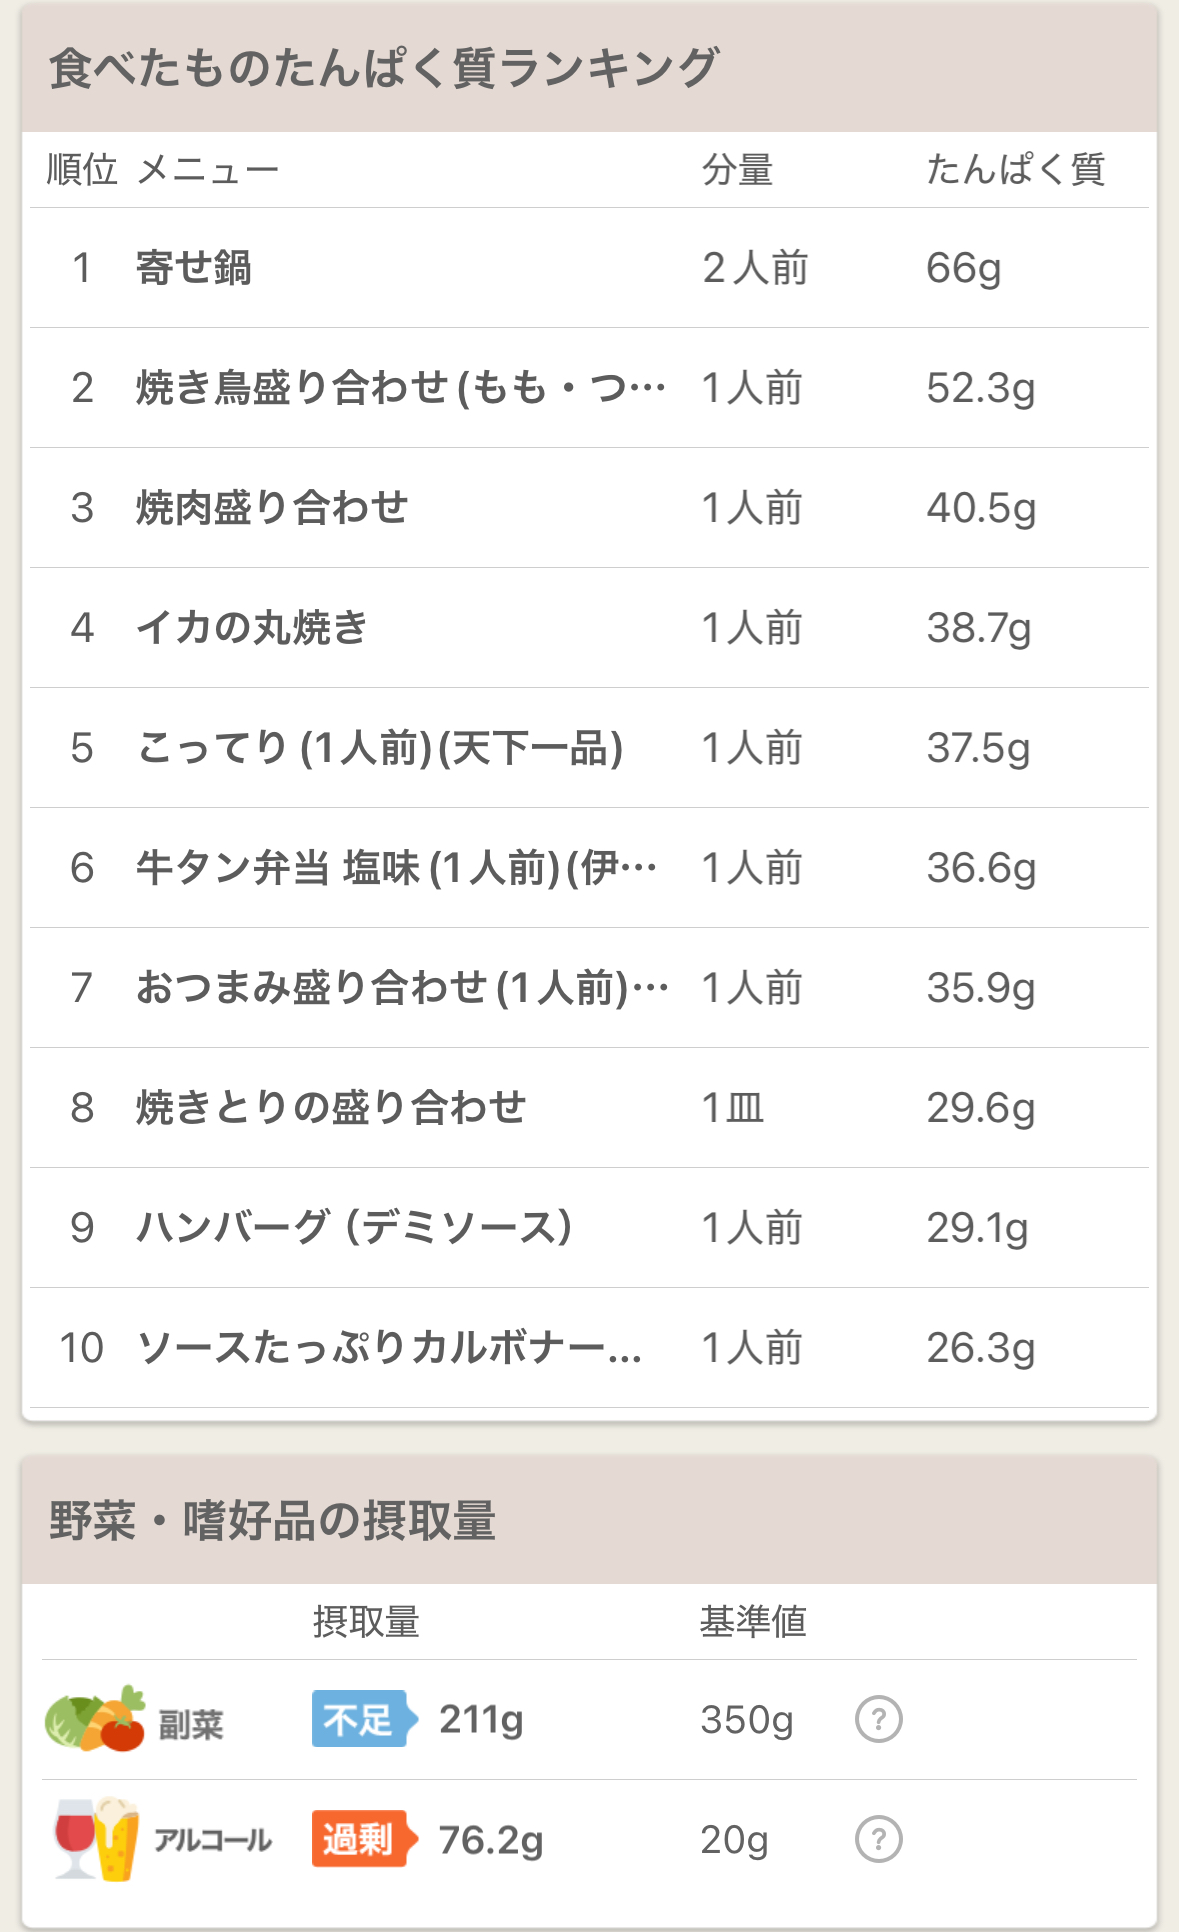Viewport: 1179px width, 1932px height.
Task: Open おつまみ盛り合わせ entry
Action: point(589,988)
